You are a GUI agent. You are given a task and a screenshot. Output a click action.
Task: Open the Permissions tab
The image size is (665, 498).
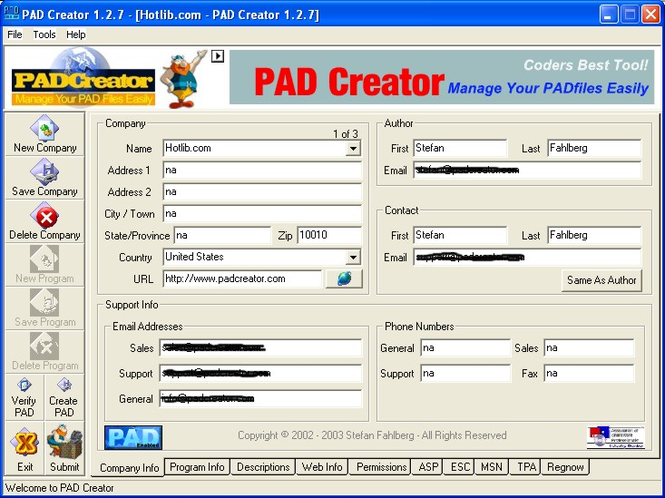(381, 467)
